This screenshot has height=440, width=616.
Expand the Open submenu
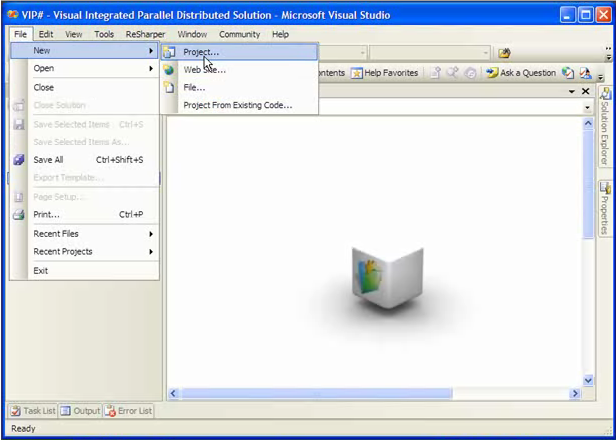point(84,68)
